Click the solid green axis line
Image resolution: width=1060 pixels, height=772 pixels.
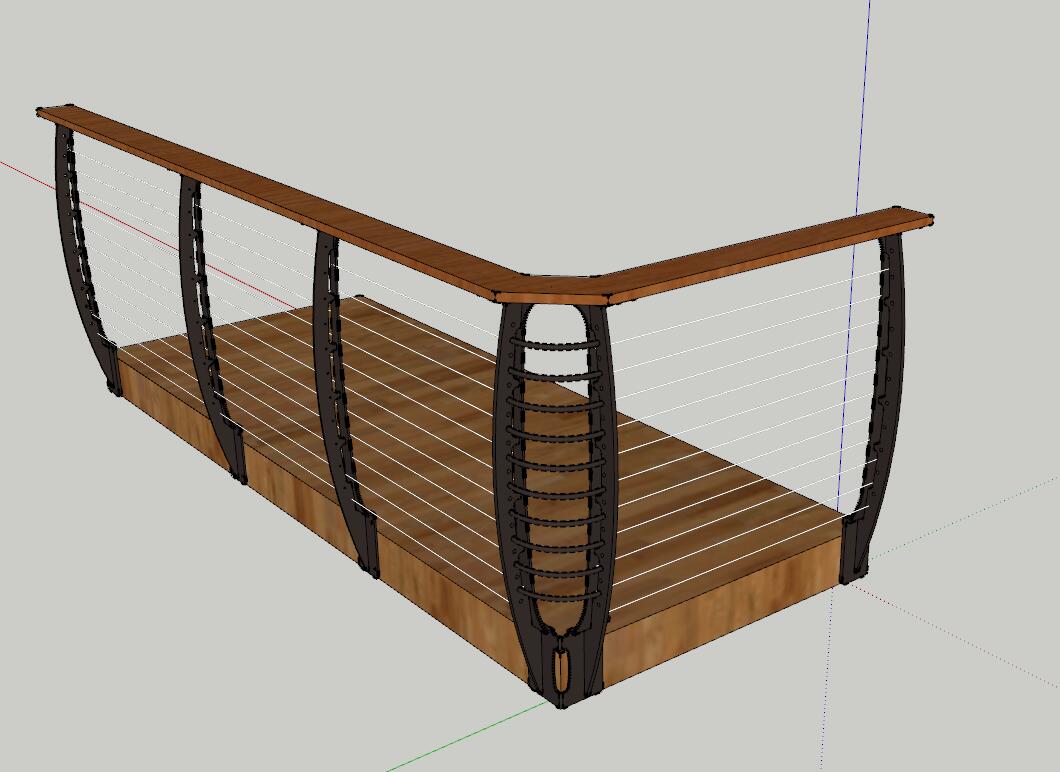[x=460, y=738]
